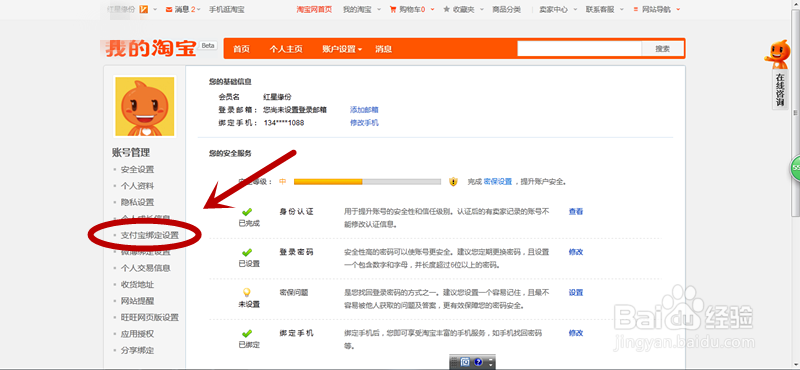The height and width of the screenshot is (370, 800).
Task: Click the screenshot icon in floating toolbar
Action: [x=465, y=362]
